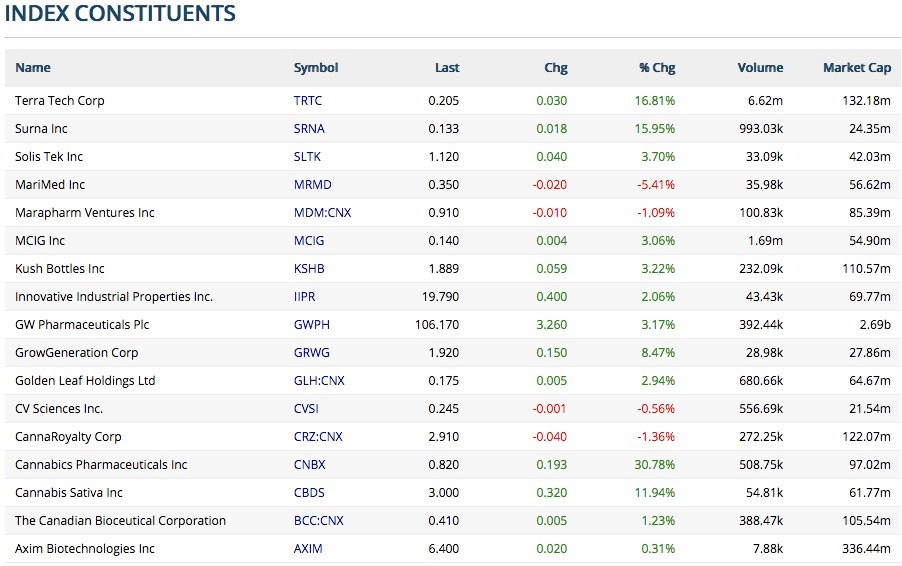
Task: Sort by the Symbol column header
Action: click(x=316, y=67)
